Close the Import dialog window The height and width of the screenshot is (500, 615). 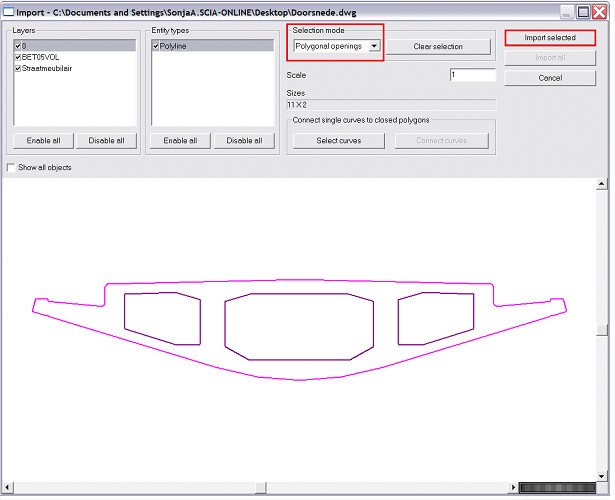(x=599, y=11)
